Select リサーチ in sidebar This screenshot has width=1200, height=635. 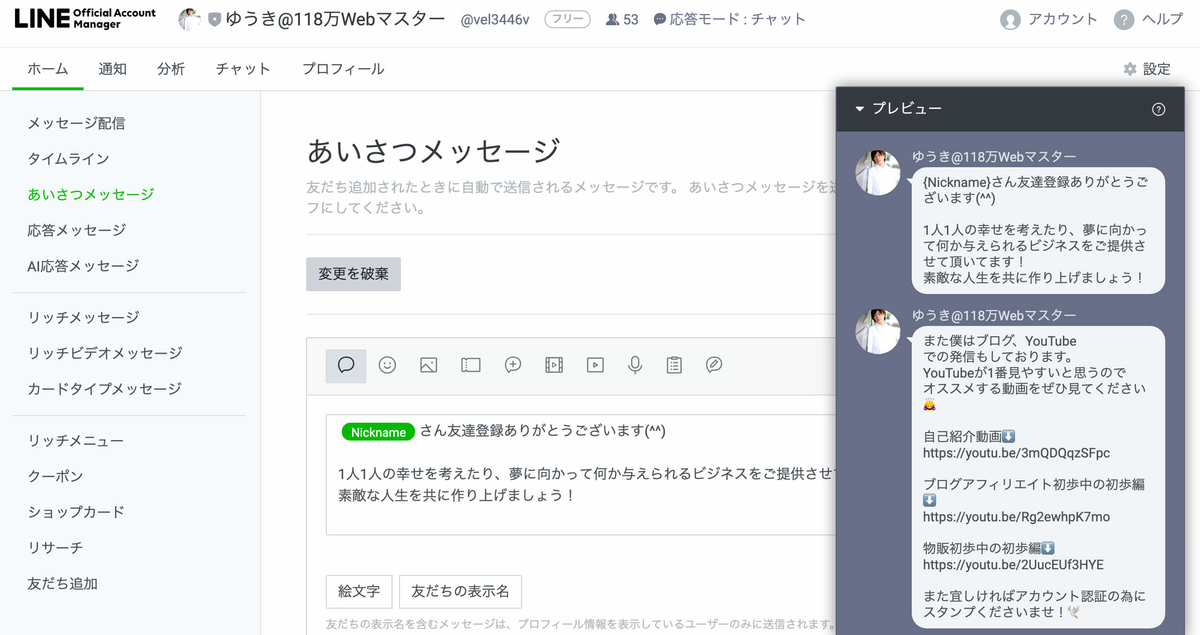click(55, 548)
